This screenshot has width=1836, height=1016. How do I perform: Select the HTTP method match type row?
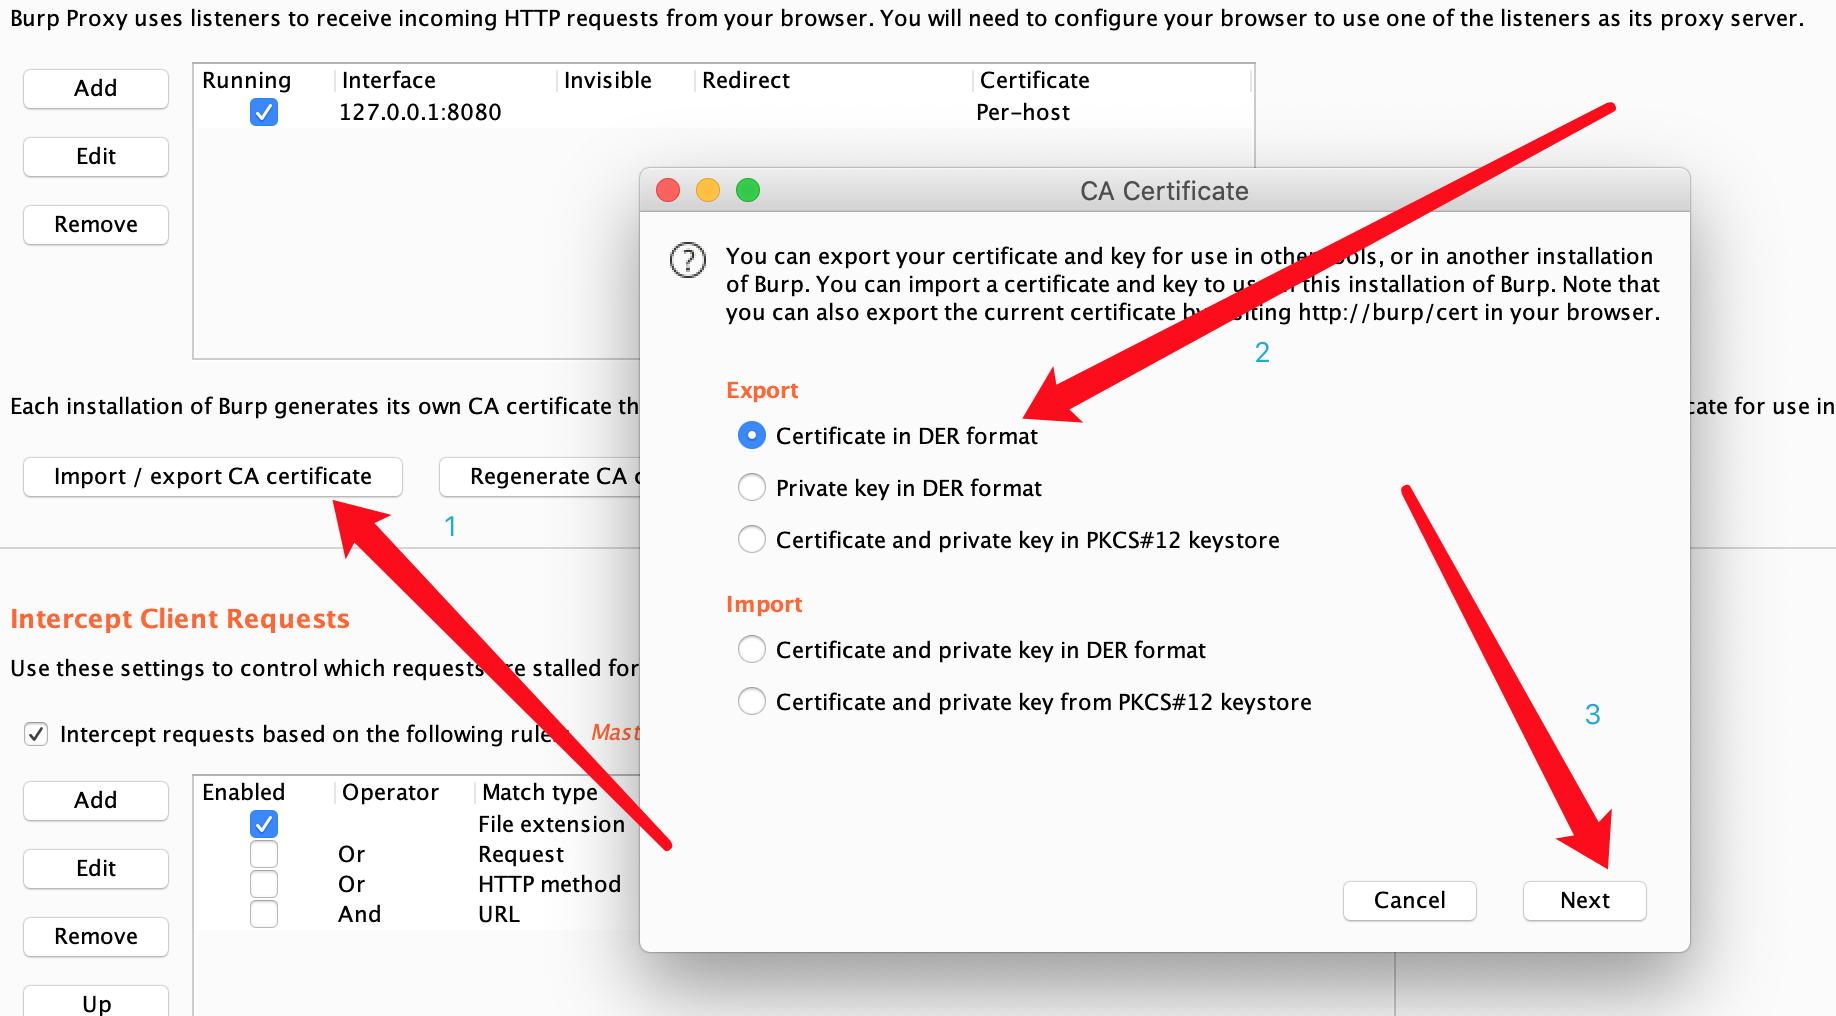tap(549, 884)
